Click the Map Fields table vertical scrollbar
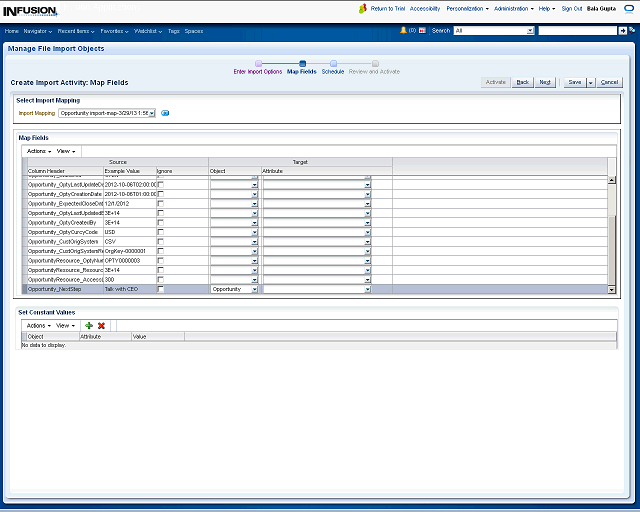The height and width of the screenshot is (512, 640). point(612,240)
